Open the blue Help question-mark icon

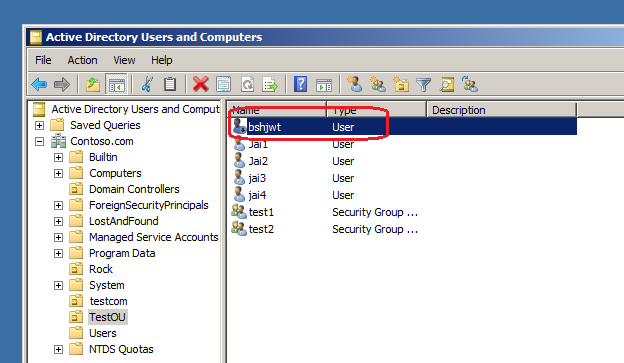300,84
